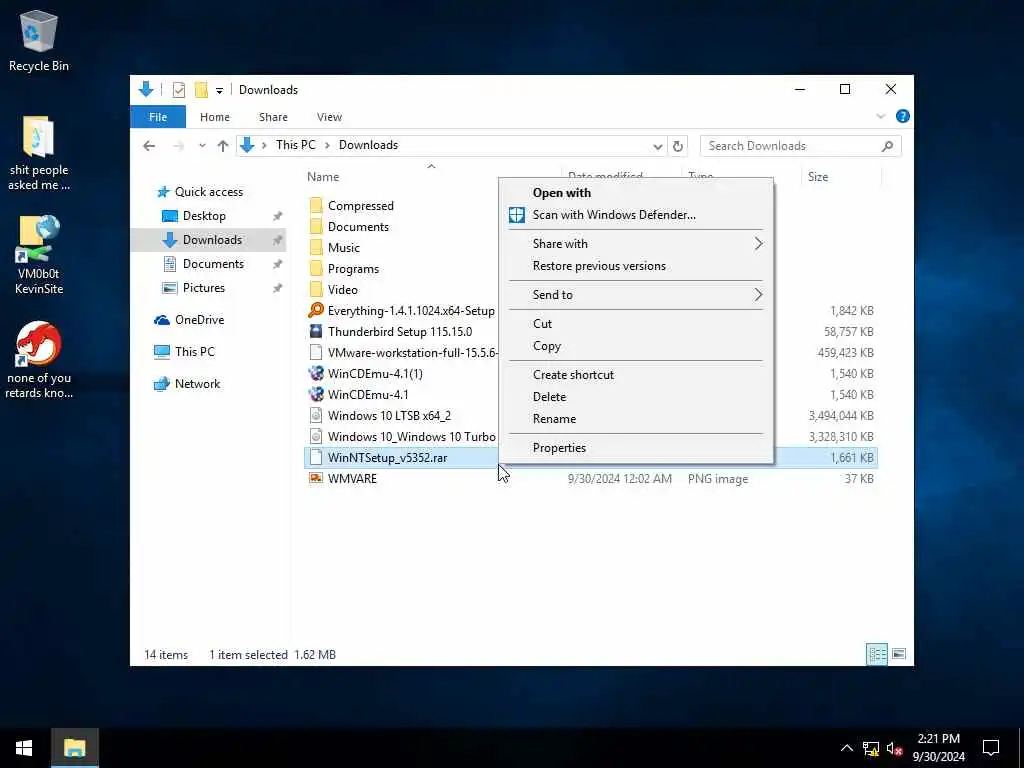Click This PC in the address bar
The image size is (1024, 768).
pos(295,145)
